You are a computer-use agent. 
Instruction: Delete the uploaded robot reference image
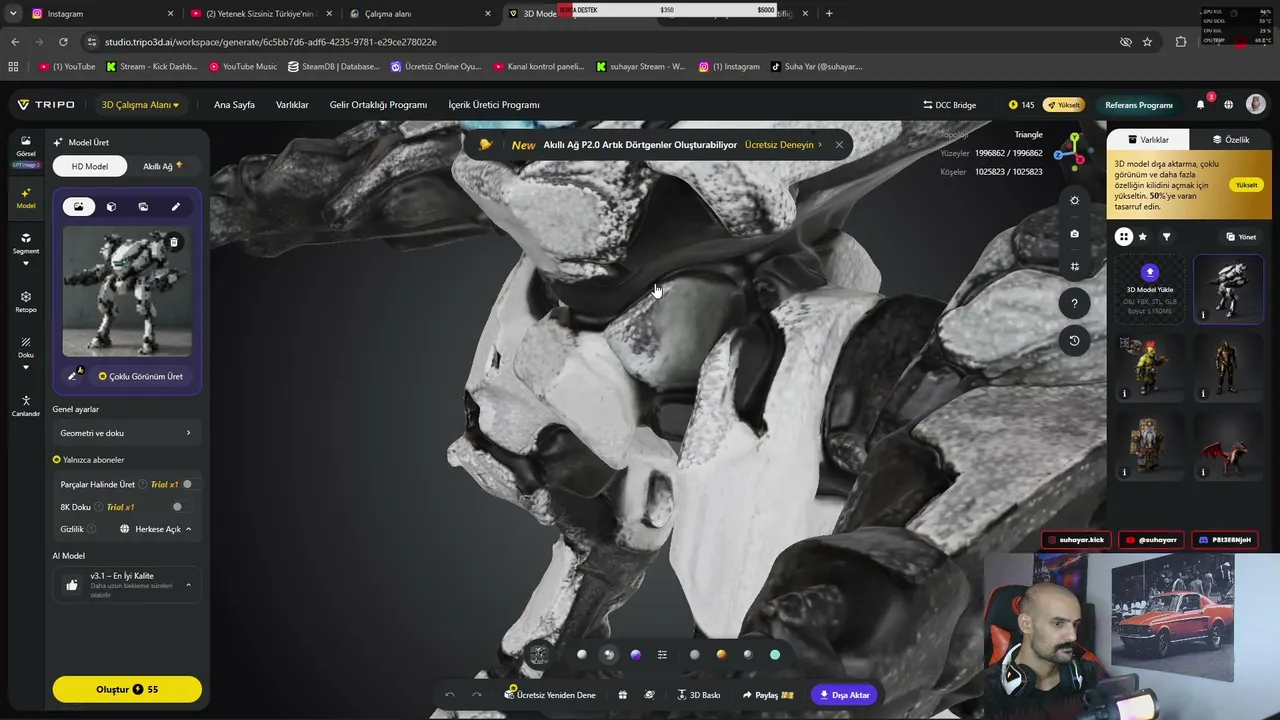(174, 242)
